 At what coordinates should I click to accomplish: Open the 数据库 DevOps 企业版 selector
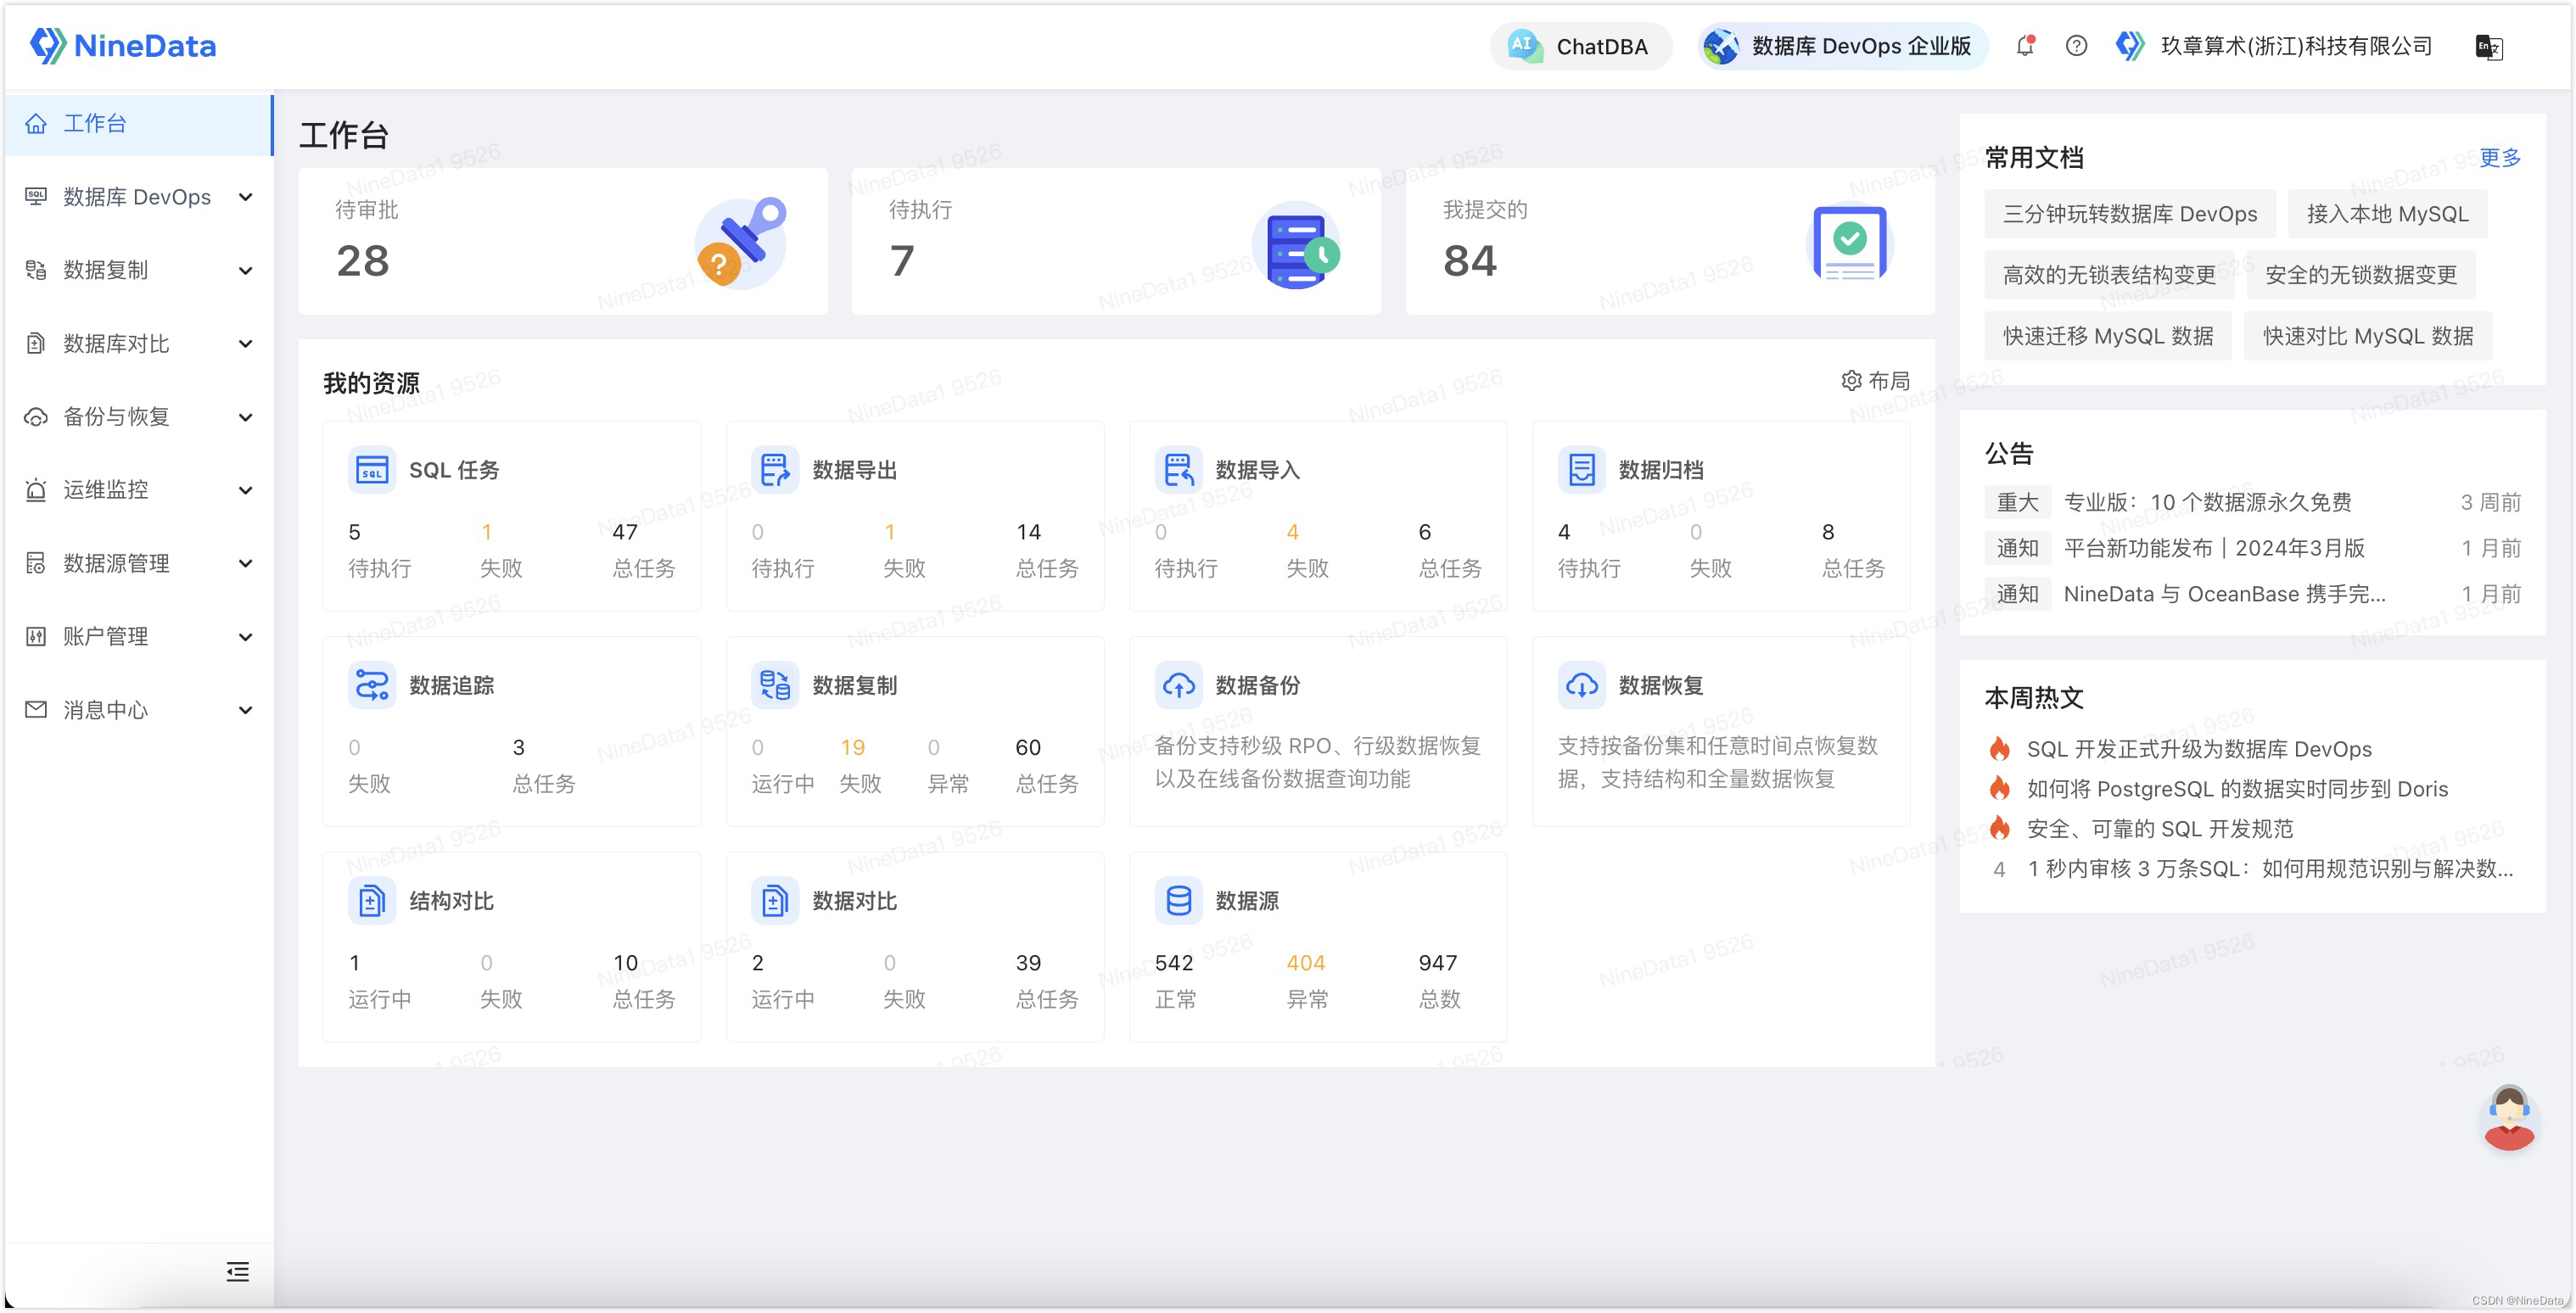pos(1842,46)
